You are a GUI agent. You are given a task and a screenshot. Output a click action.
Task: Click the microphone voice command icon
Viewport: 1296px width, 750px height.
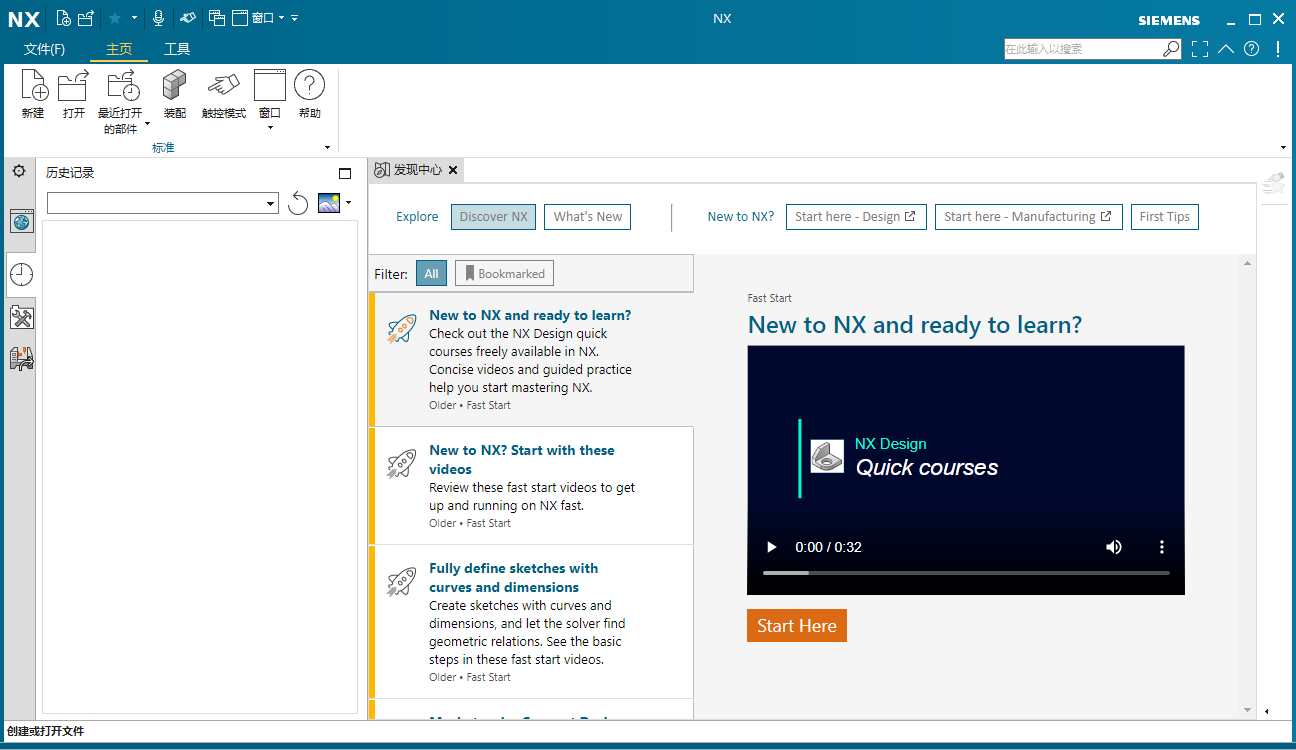157,17
